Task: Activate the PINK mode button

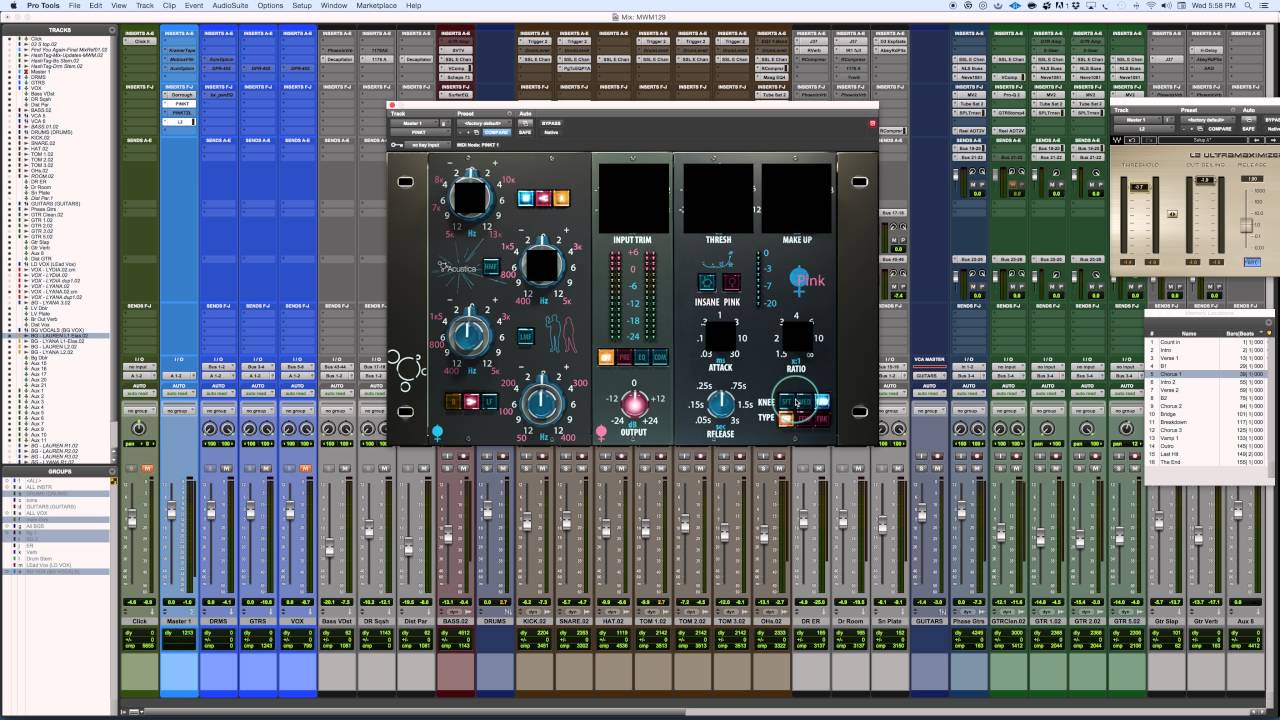Action: pyautogui.click(x=731, y=283)
